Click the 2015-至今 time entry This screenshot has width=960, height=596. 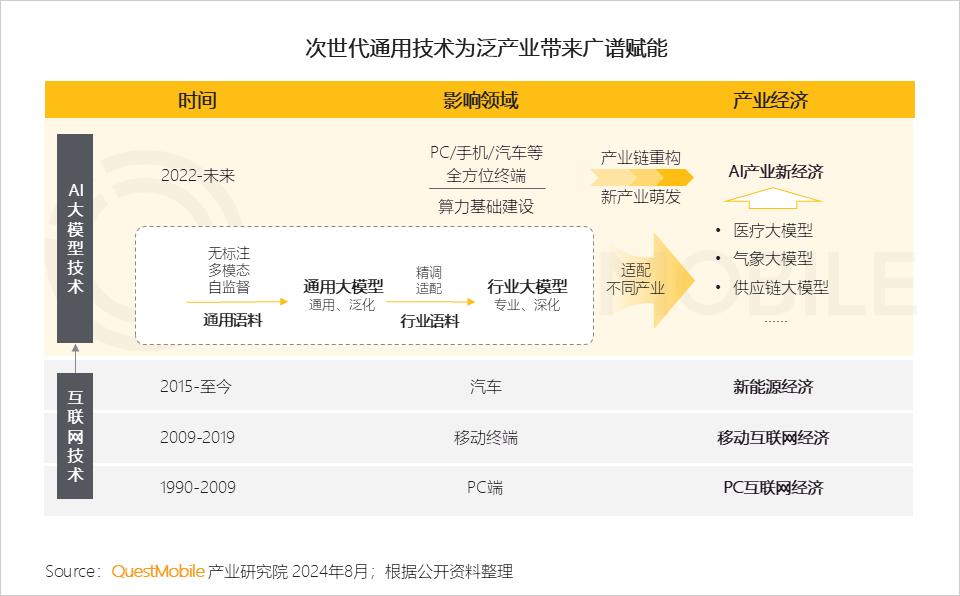point(196,387)
